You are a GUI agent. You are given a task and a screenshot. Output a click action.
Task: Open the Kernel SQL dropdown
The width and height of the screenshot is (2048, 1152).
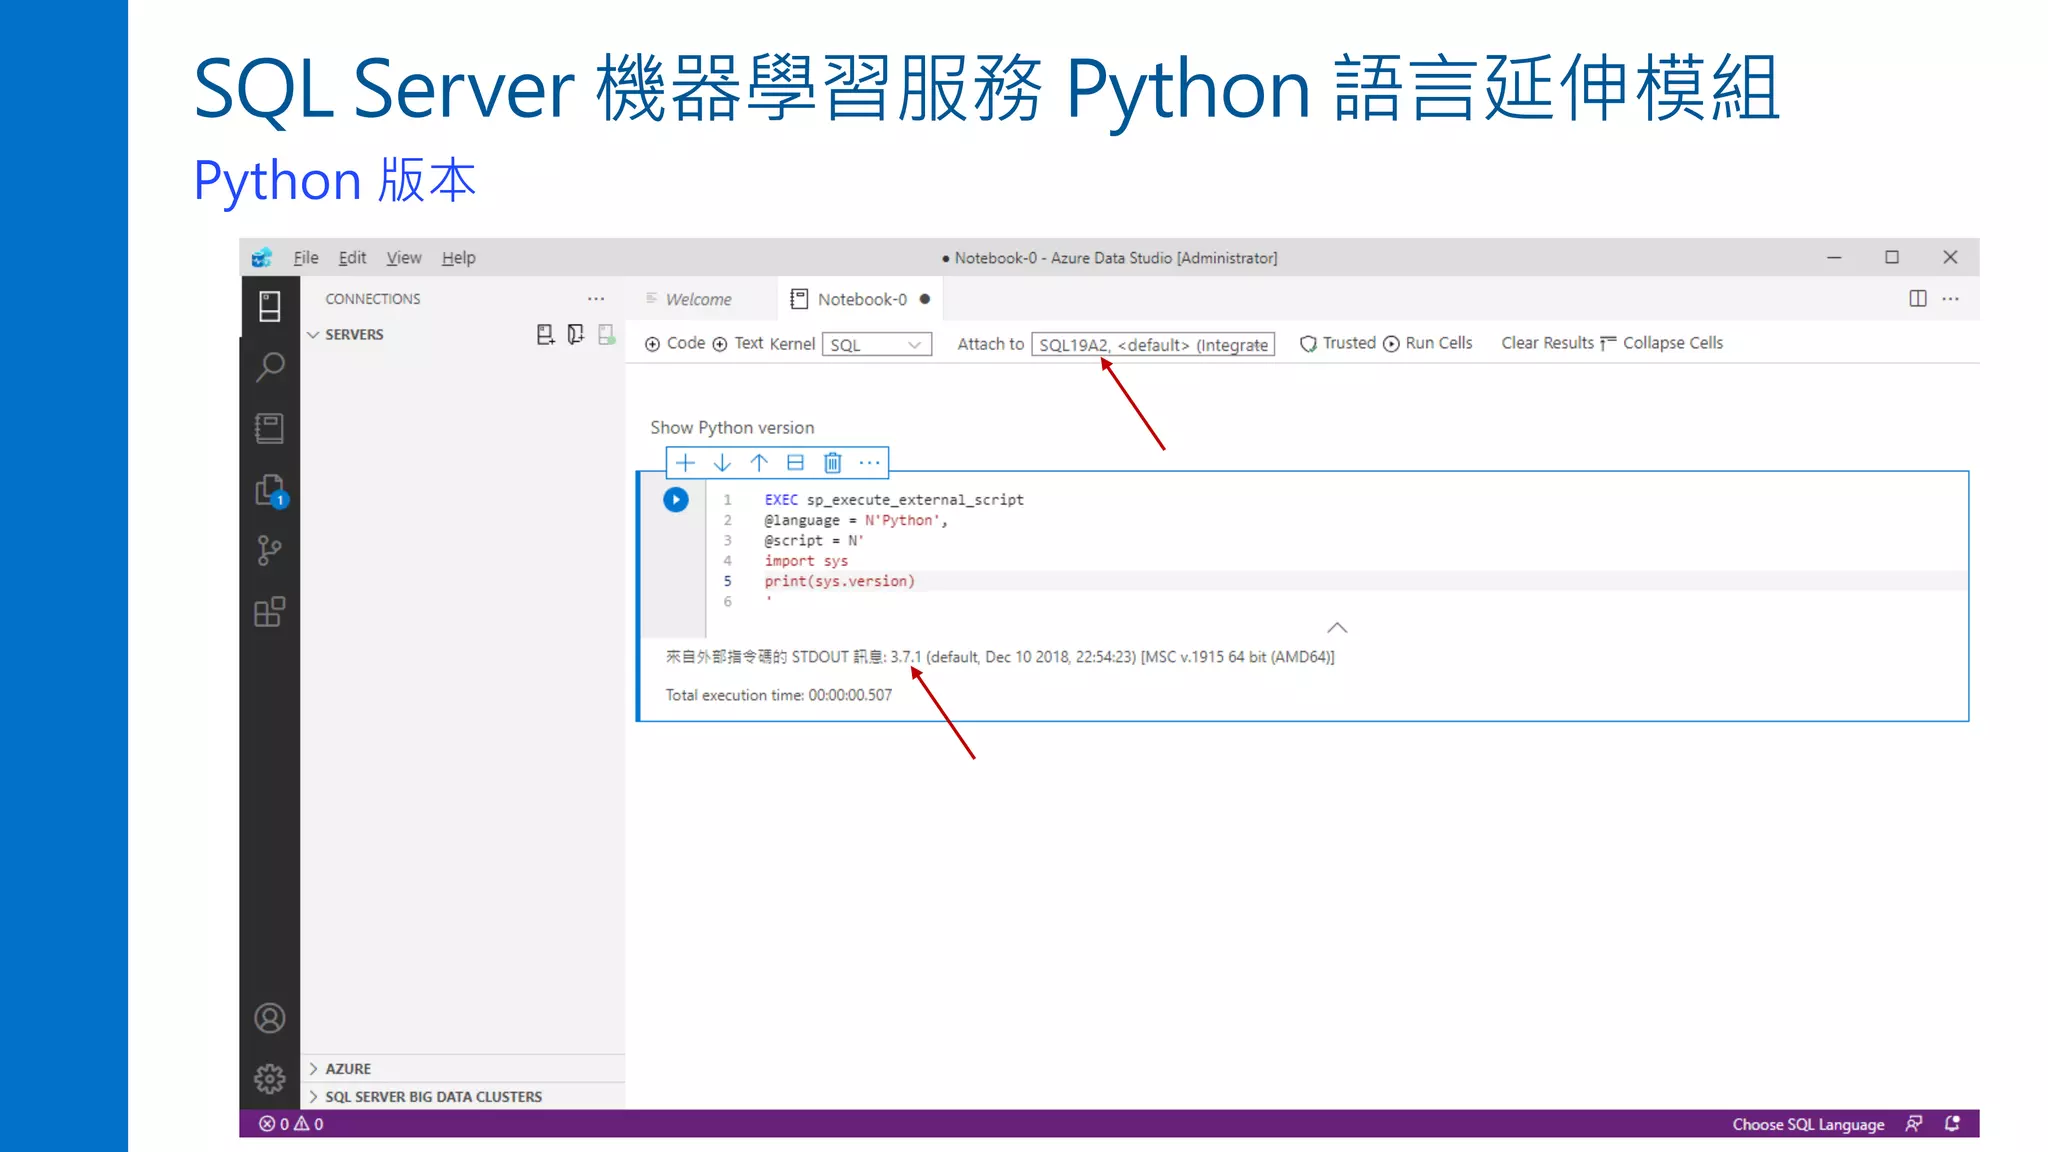[876, 344]
